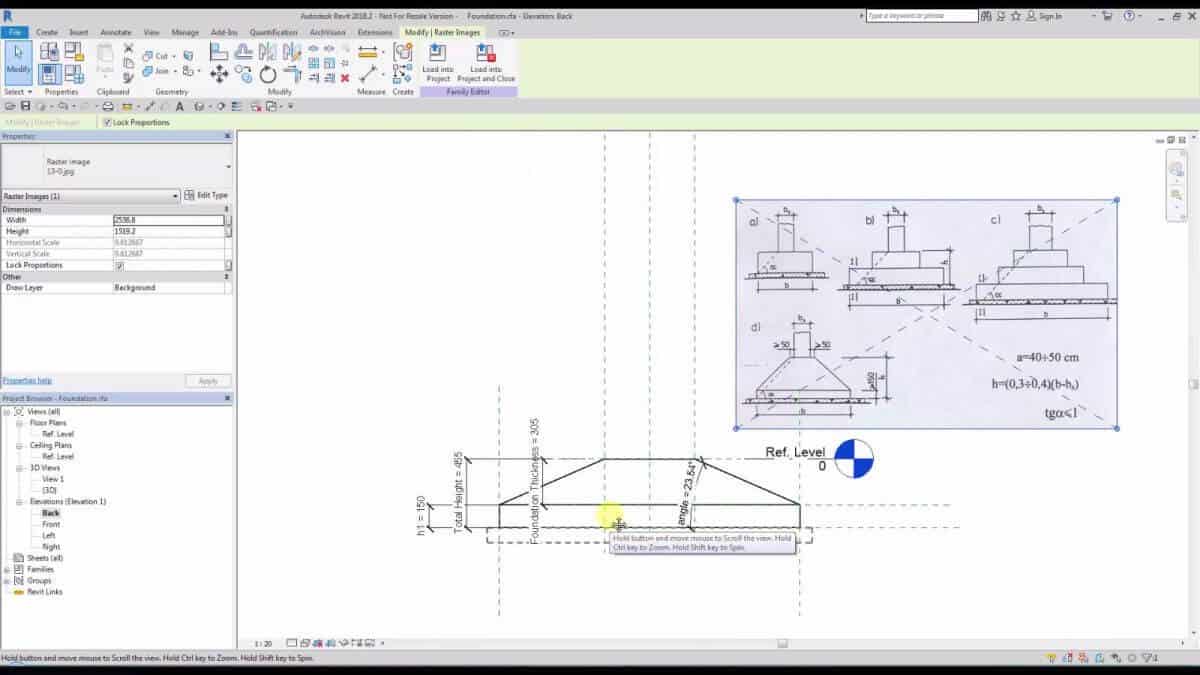This screenshot has height=675, width=1200.
Task: Toggle Lock Proportions checkbox in options bar
Action: coord(107,122)
